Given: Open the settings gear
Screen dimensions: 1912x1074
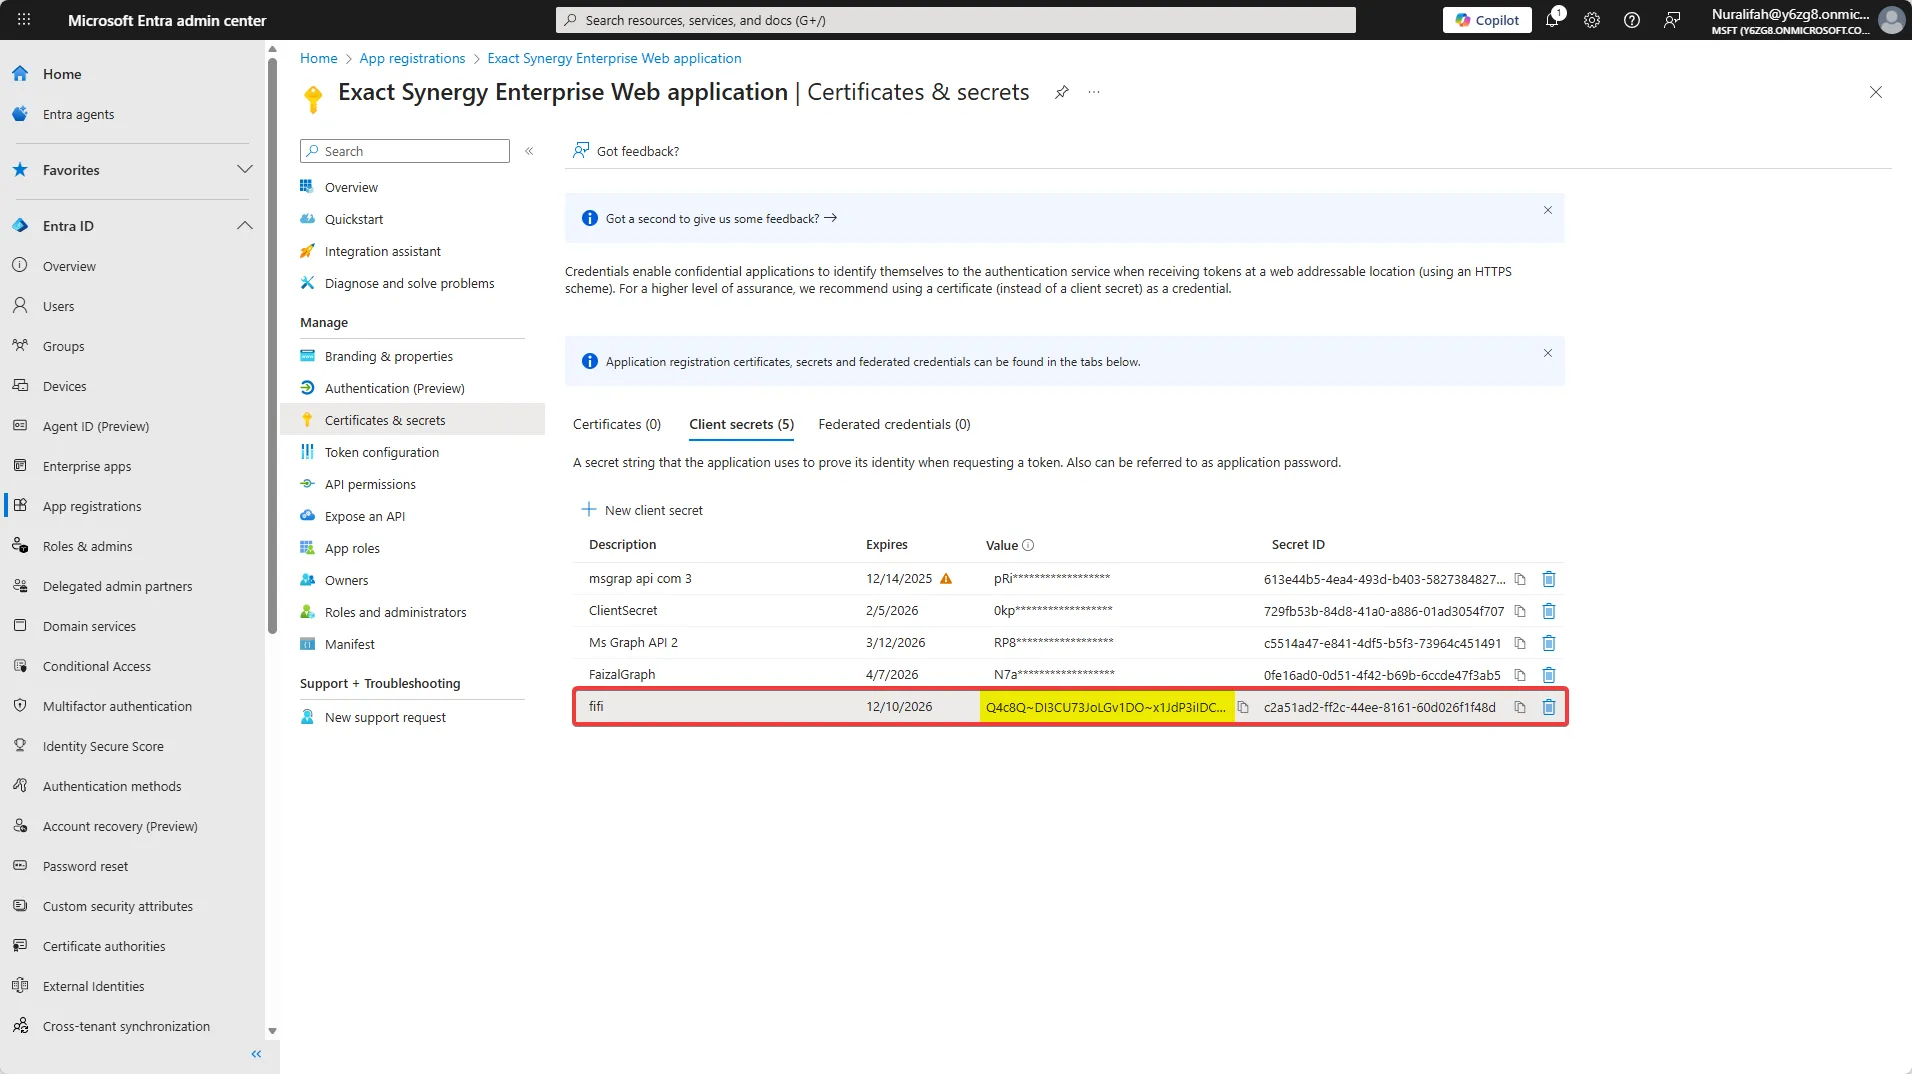Looking at the screenshot, I should tap(1591, 20).
